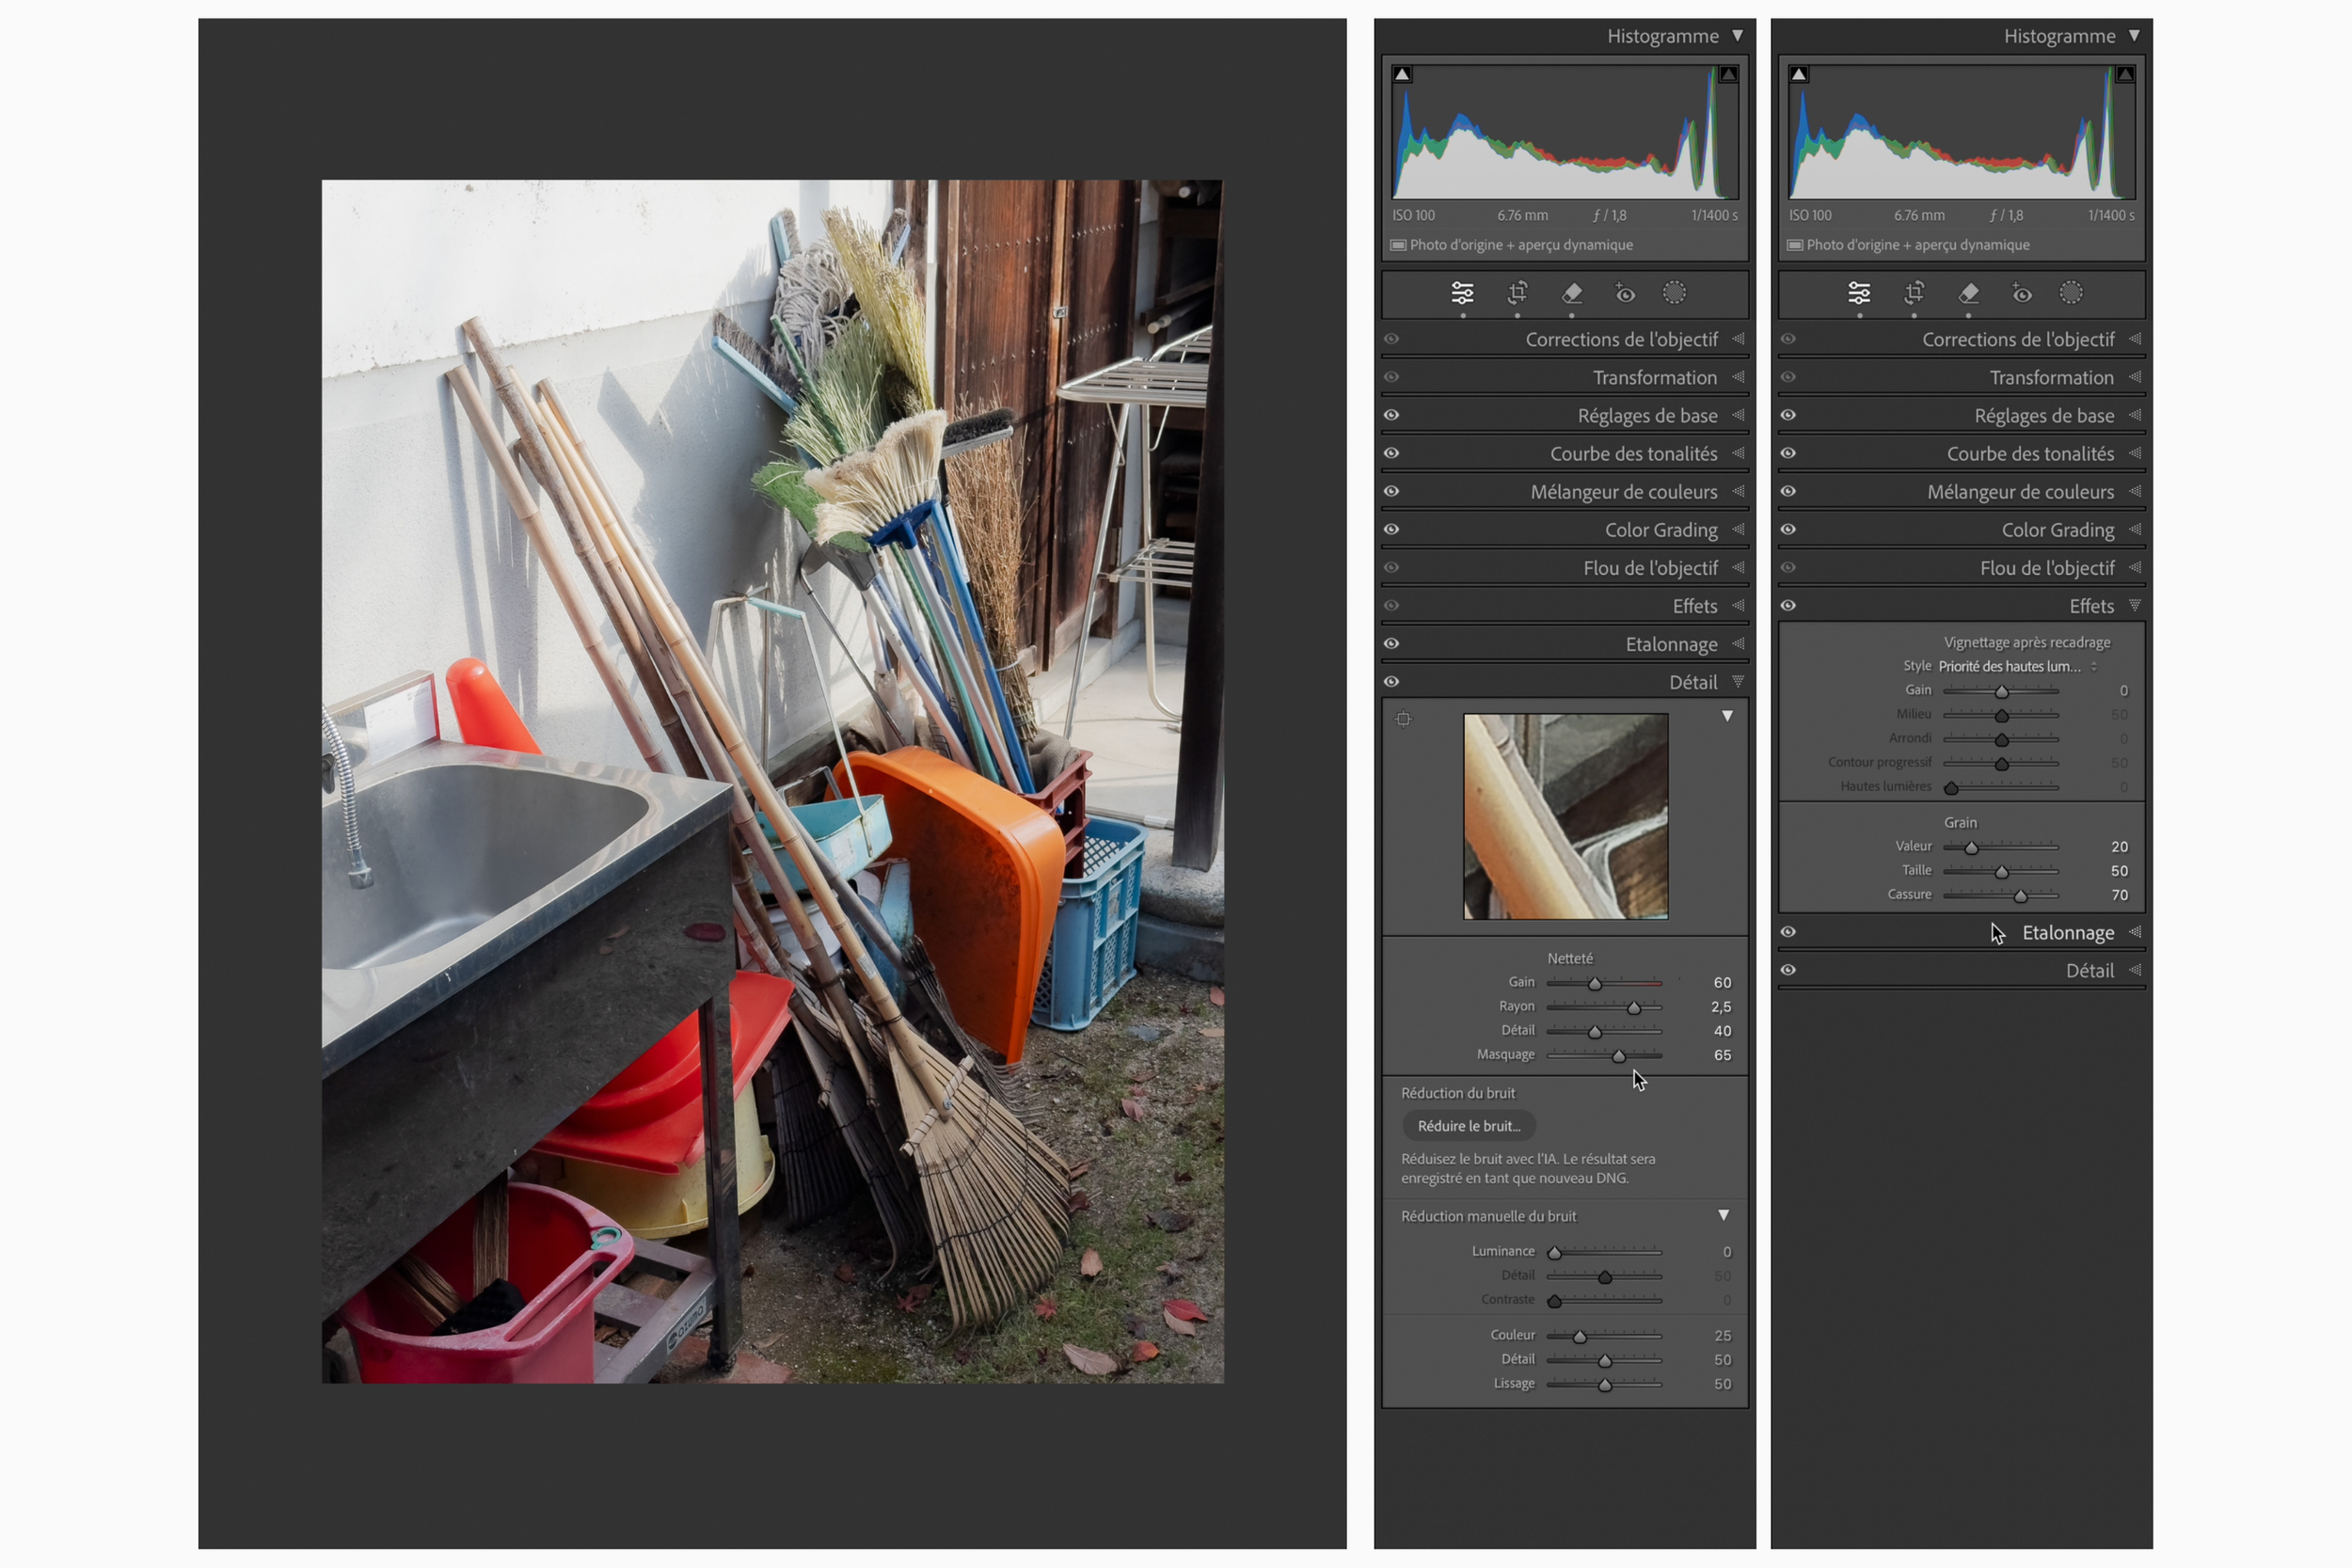Select the Crop tool in right panel
The image size is (2352, 1568).
coord(1914,293)
